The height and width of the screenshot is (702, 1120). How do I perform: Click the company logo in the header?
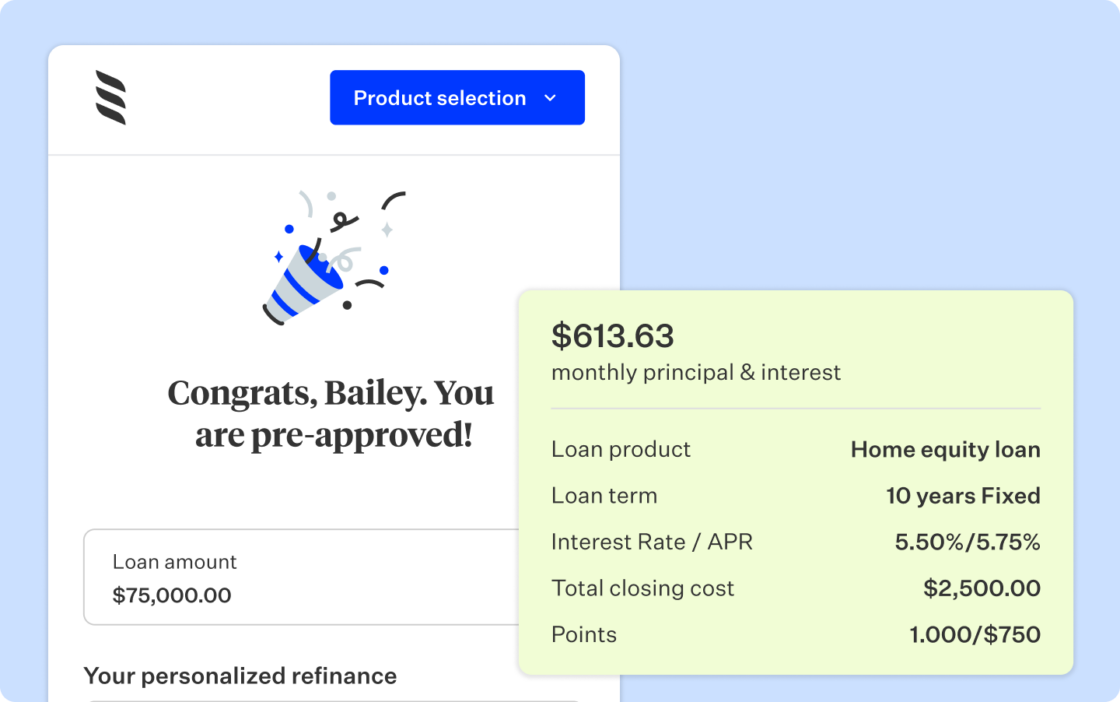tap(110, 97)
